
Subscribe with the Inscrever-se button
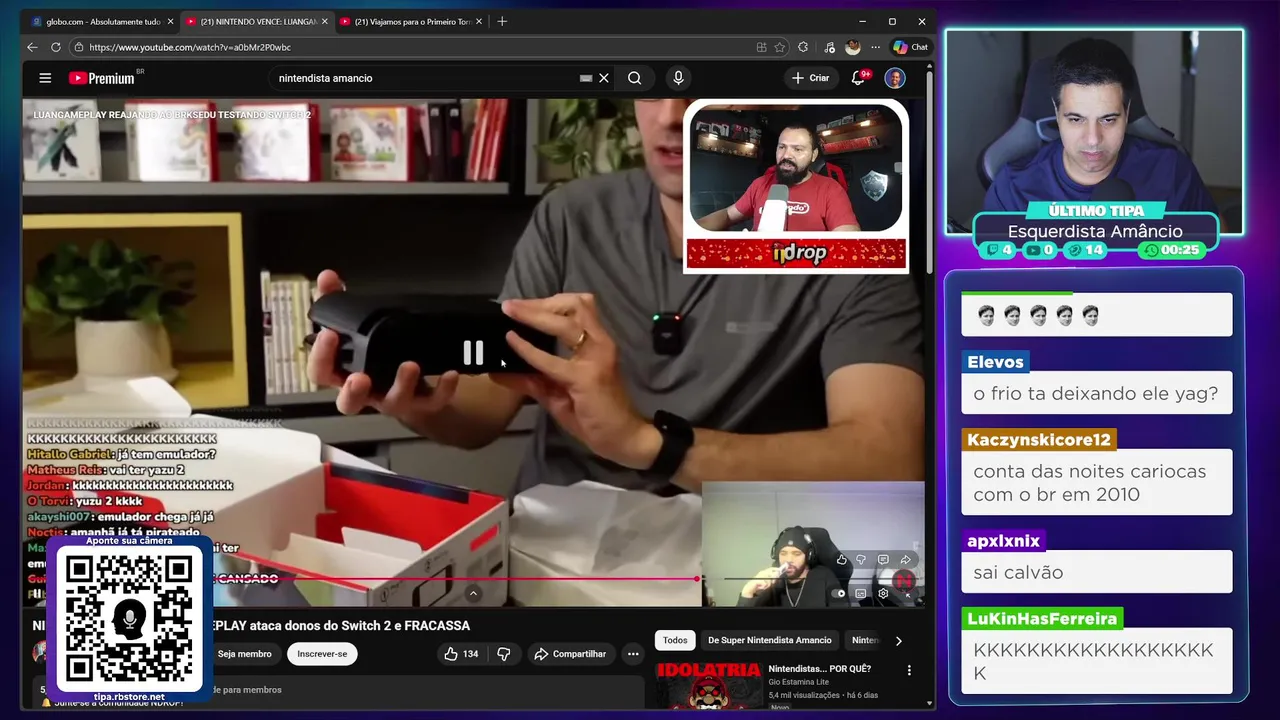tap(322, 654)
